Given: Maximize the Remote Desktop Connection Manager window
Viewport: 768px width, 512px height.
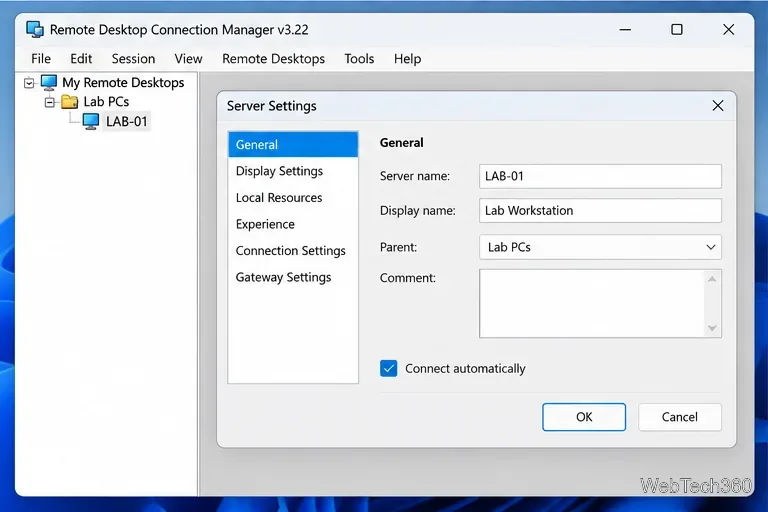Looking at the screenshot, I should pyautogui.click(x=676, y=29).
